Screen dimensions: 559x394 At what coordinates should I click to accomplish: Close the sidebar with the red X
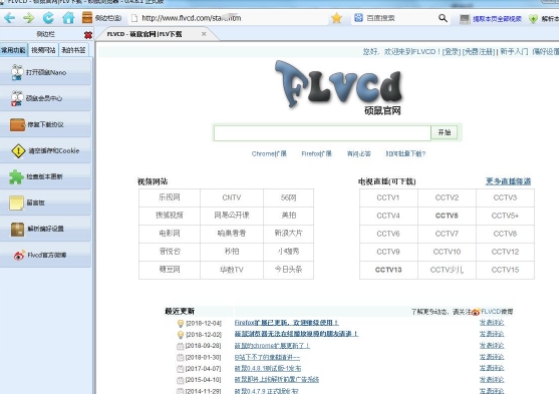tap(88, 35)
